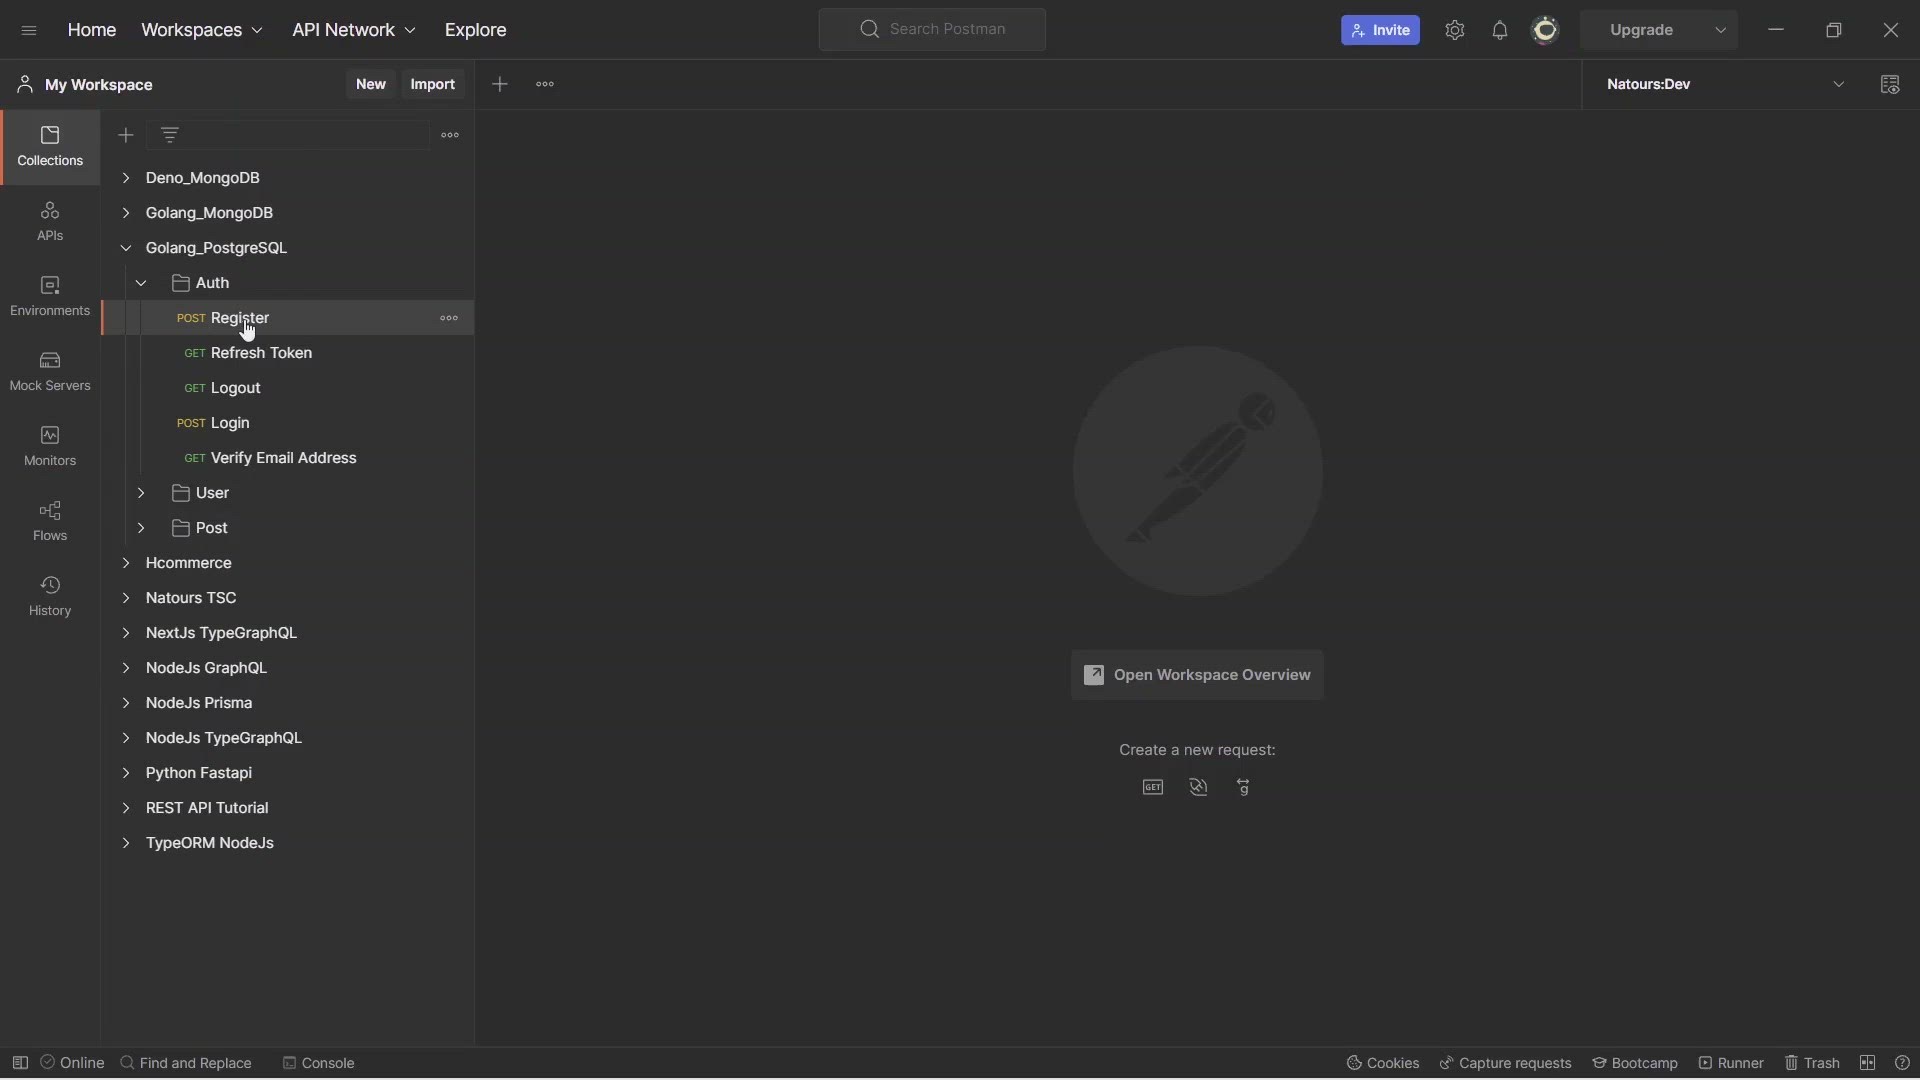Collapse the Auth folder
The image size is (1920, 1080).
[141, 283]
